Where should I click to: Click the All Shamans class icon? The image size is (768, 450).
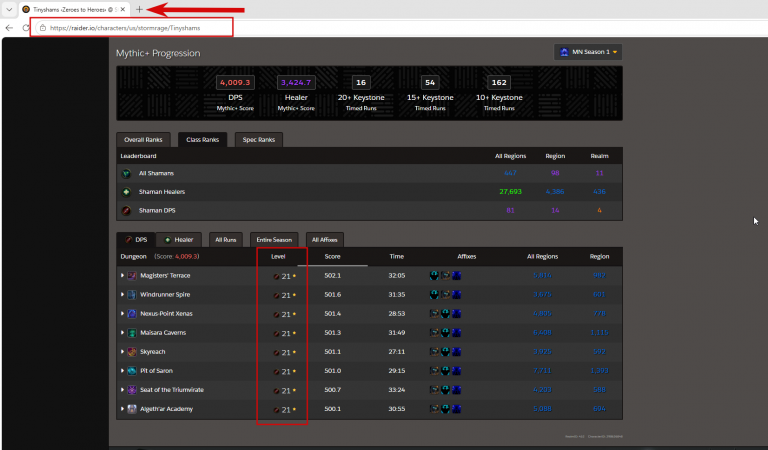coord(126,173)
